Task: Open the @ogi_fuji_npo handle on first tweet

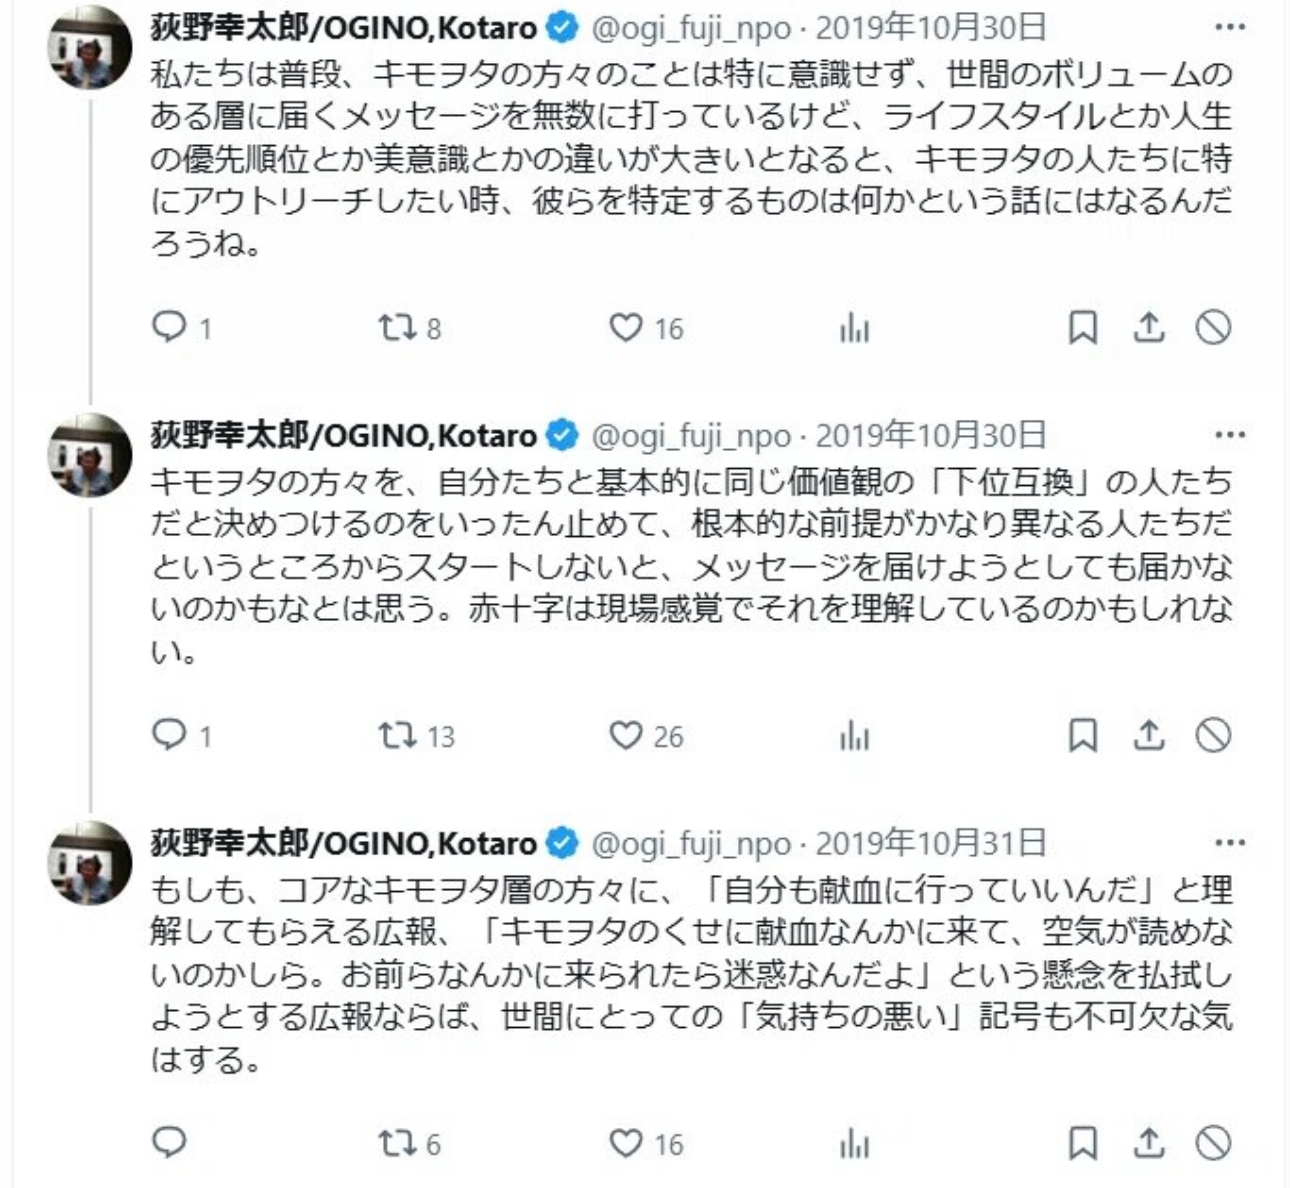Action: [x=691, y=28]
